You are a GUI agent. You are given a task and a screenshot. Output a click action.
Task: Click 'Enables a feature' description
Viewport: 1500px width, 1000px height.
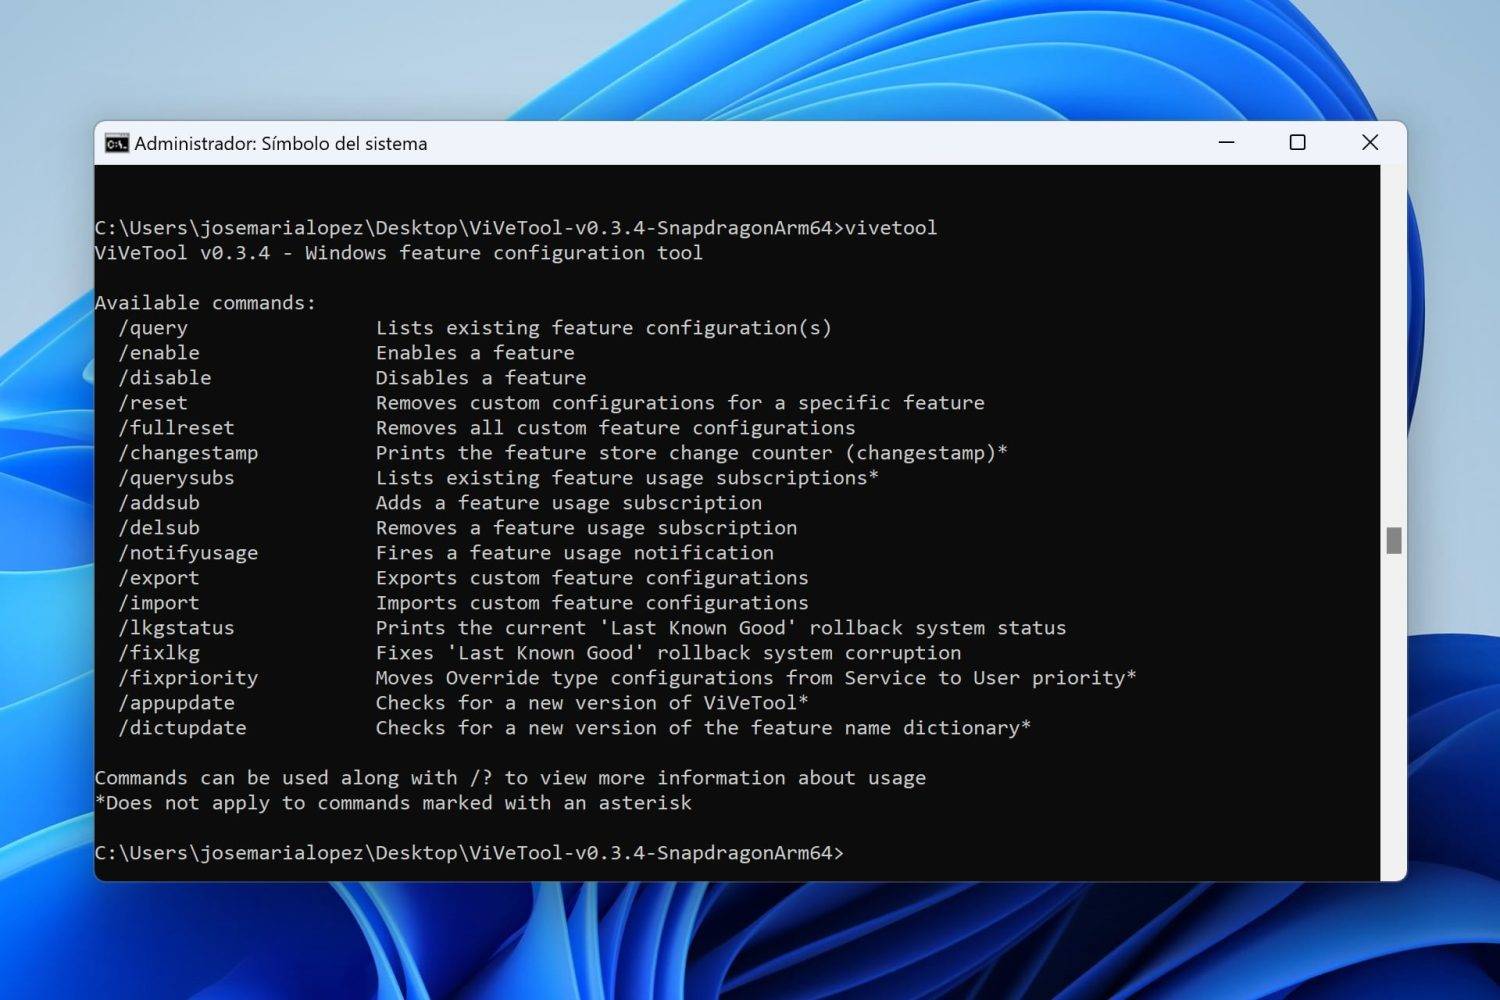(x=475, y=353)
